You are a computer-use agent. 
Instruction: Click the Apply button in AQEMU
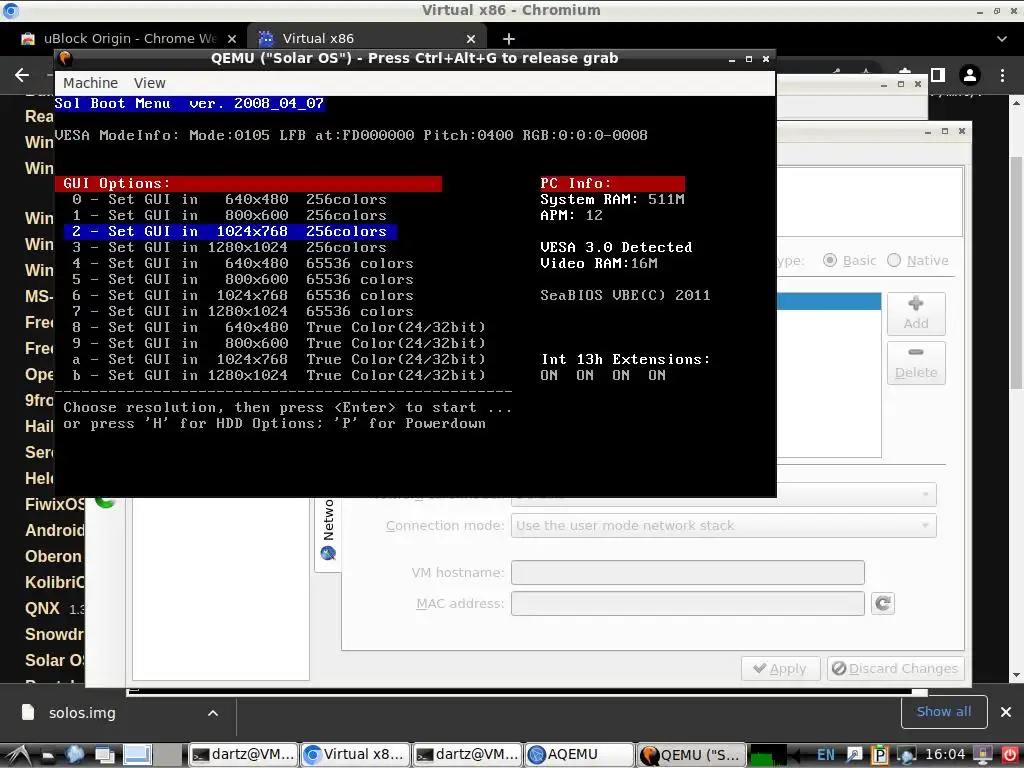pos(780,669)
